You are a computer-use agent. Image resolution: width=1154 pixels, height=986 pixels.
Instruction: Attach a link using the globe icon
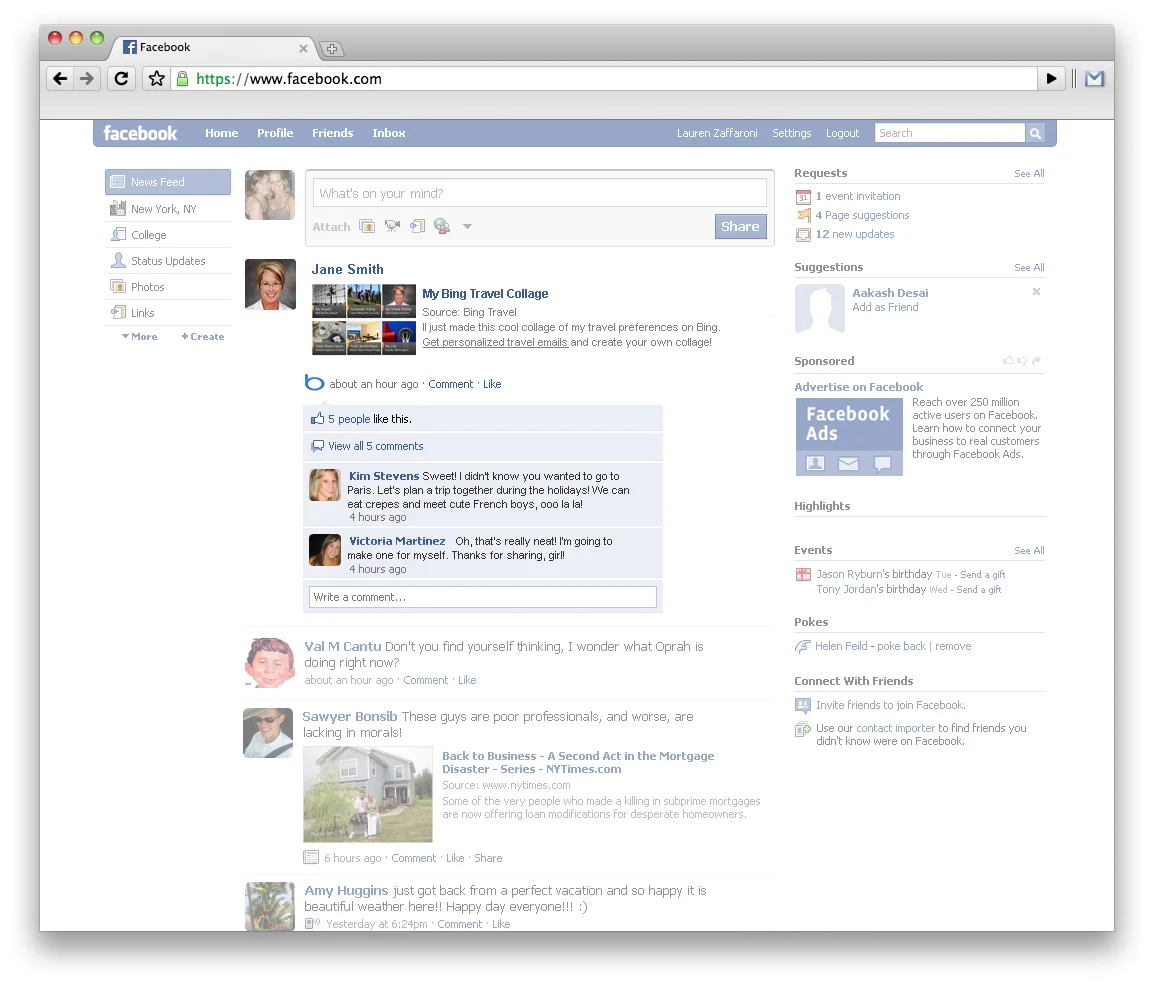[442, 226]
